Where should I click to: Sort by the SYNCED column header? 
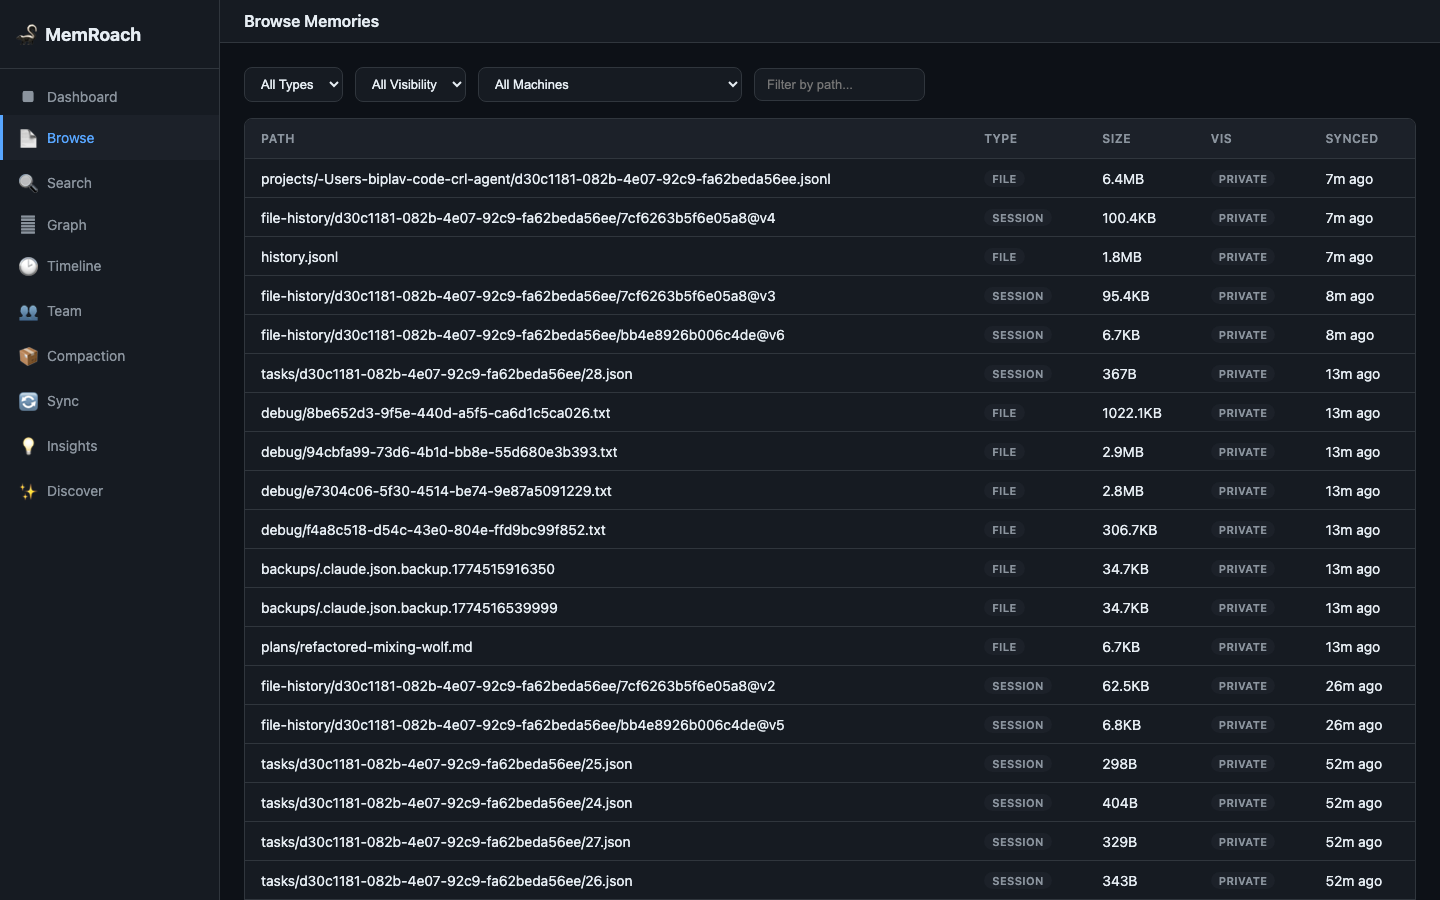[x=1351, y=139]
